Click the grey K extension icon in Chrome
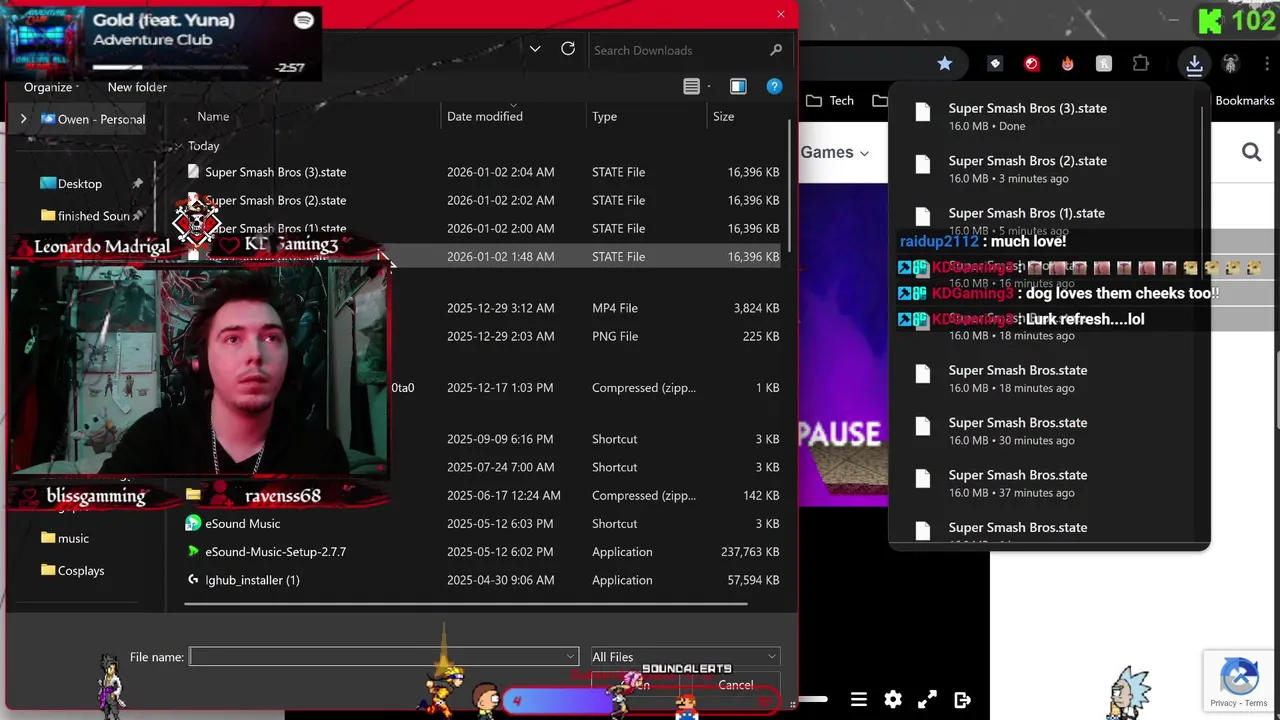Image resolution: width=1280 pixels, height=720 pixels. coord(1104,64)
